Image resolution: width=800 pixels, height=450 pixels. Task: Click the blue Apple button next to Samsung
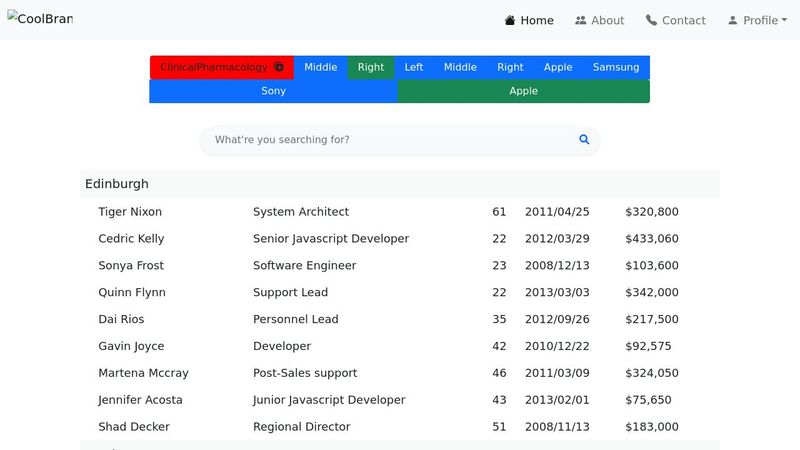[558, 68]
